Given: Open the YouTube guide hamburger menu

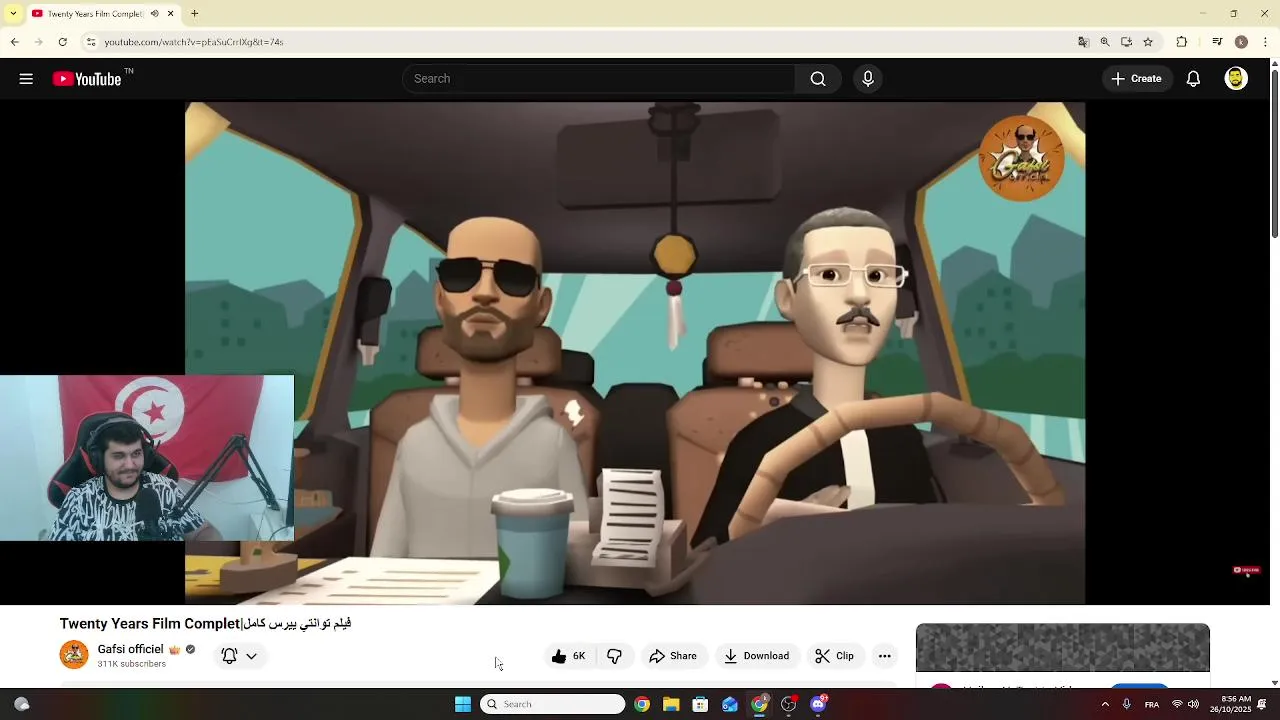Looking at the screenshot, I should 26,79.
